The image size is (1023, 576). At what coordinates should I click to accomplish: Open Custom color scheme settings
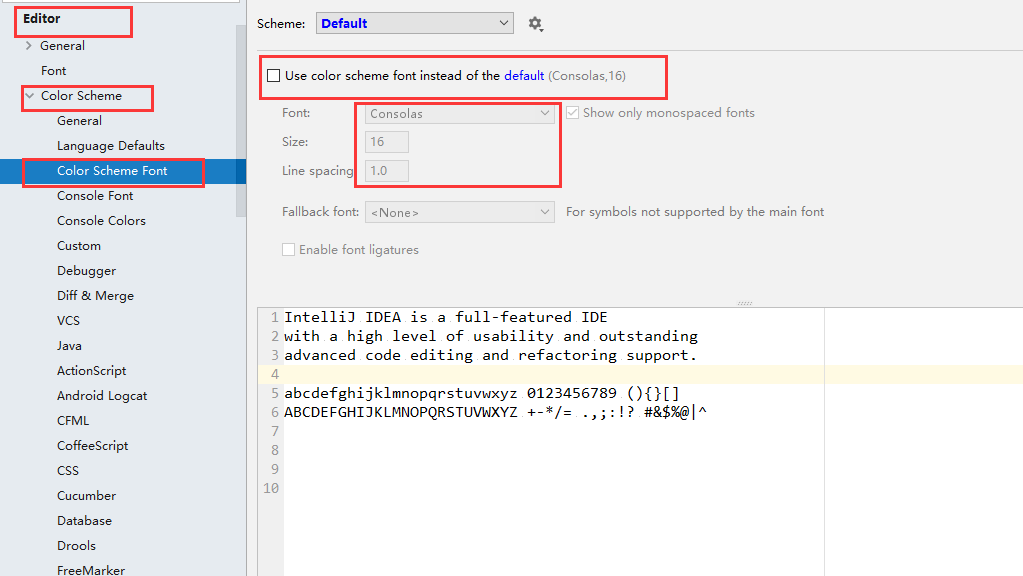coord(79,246)
